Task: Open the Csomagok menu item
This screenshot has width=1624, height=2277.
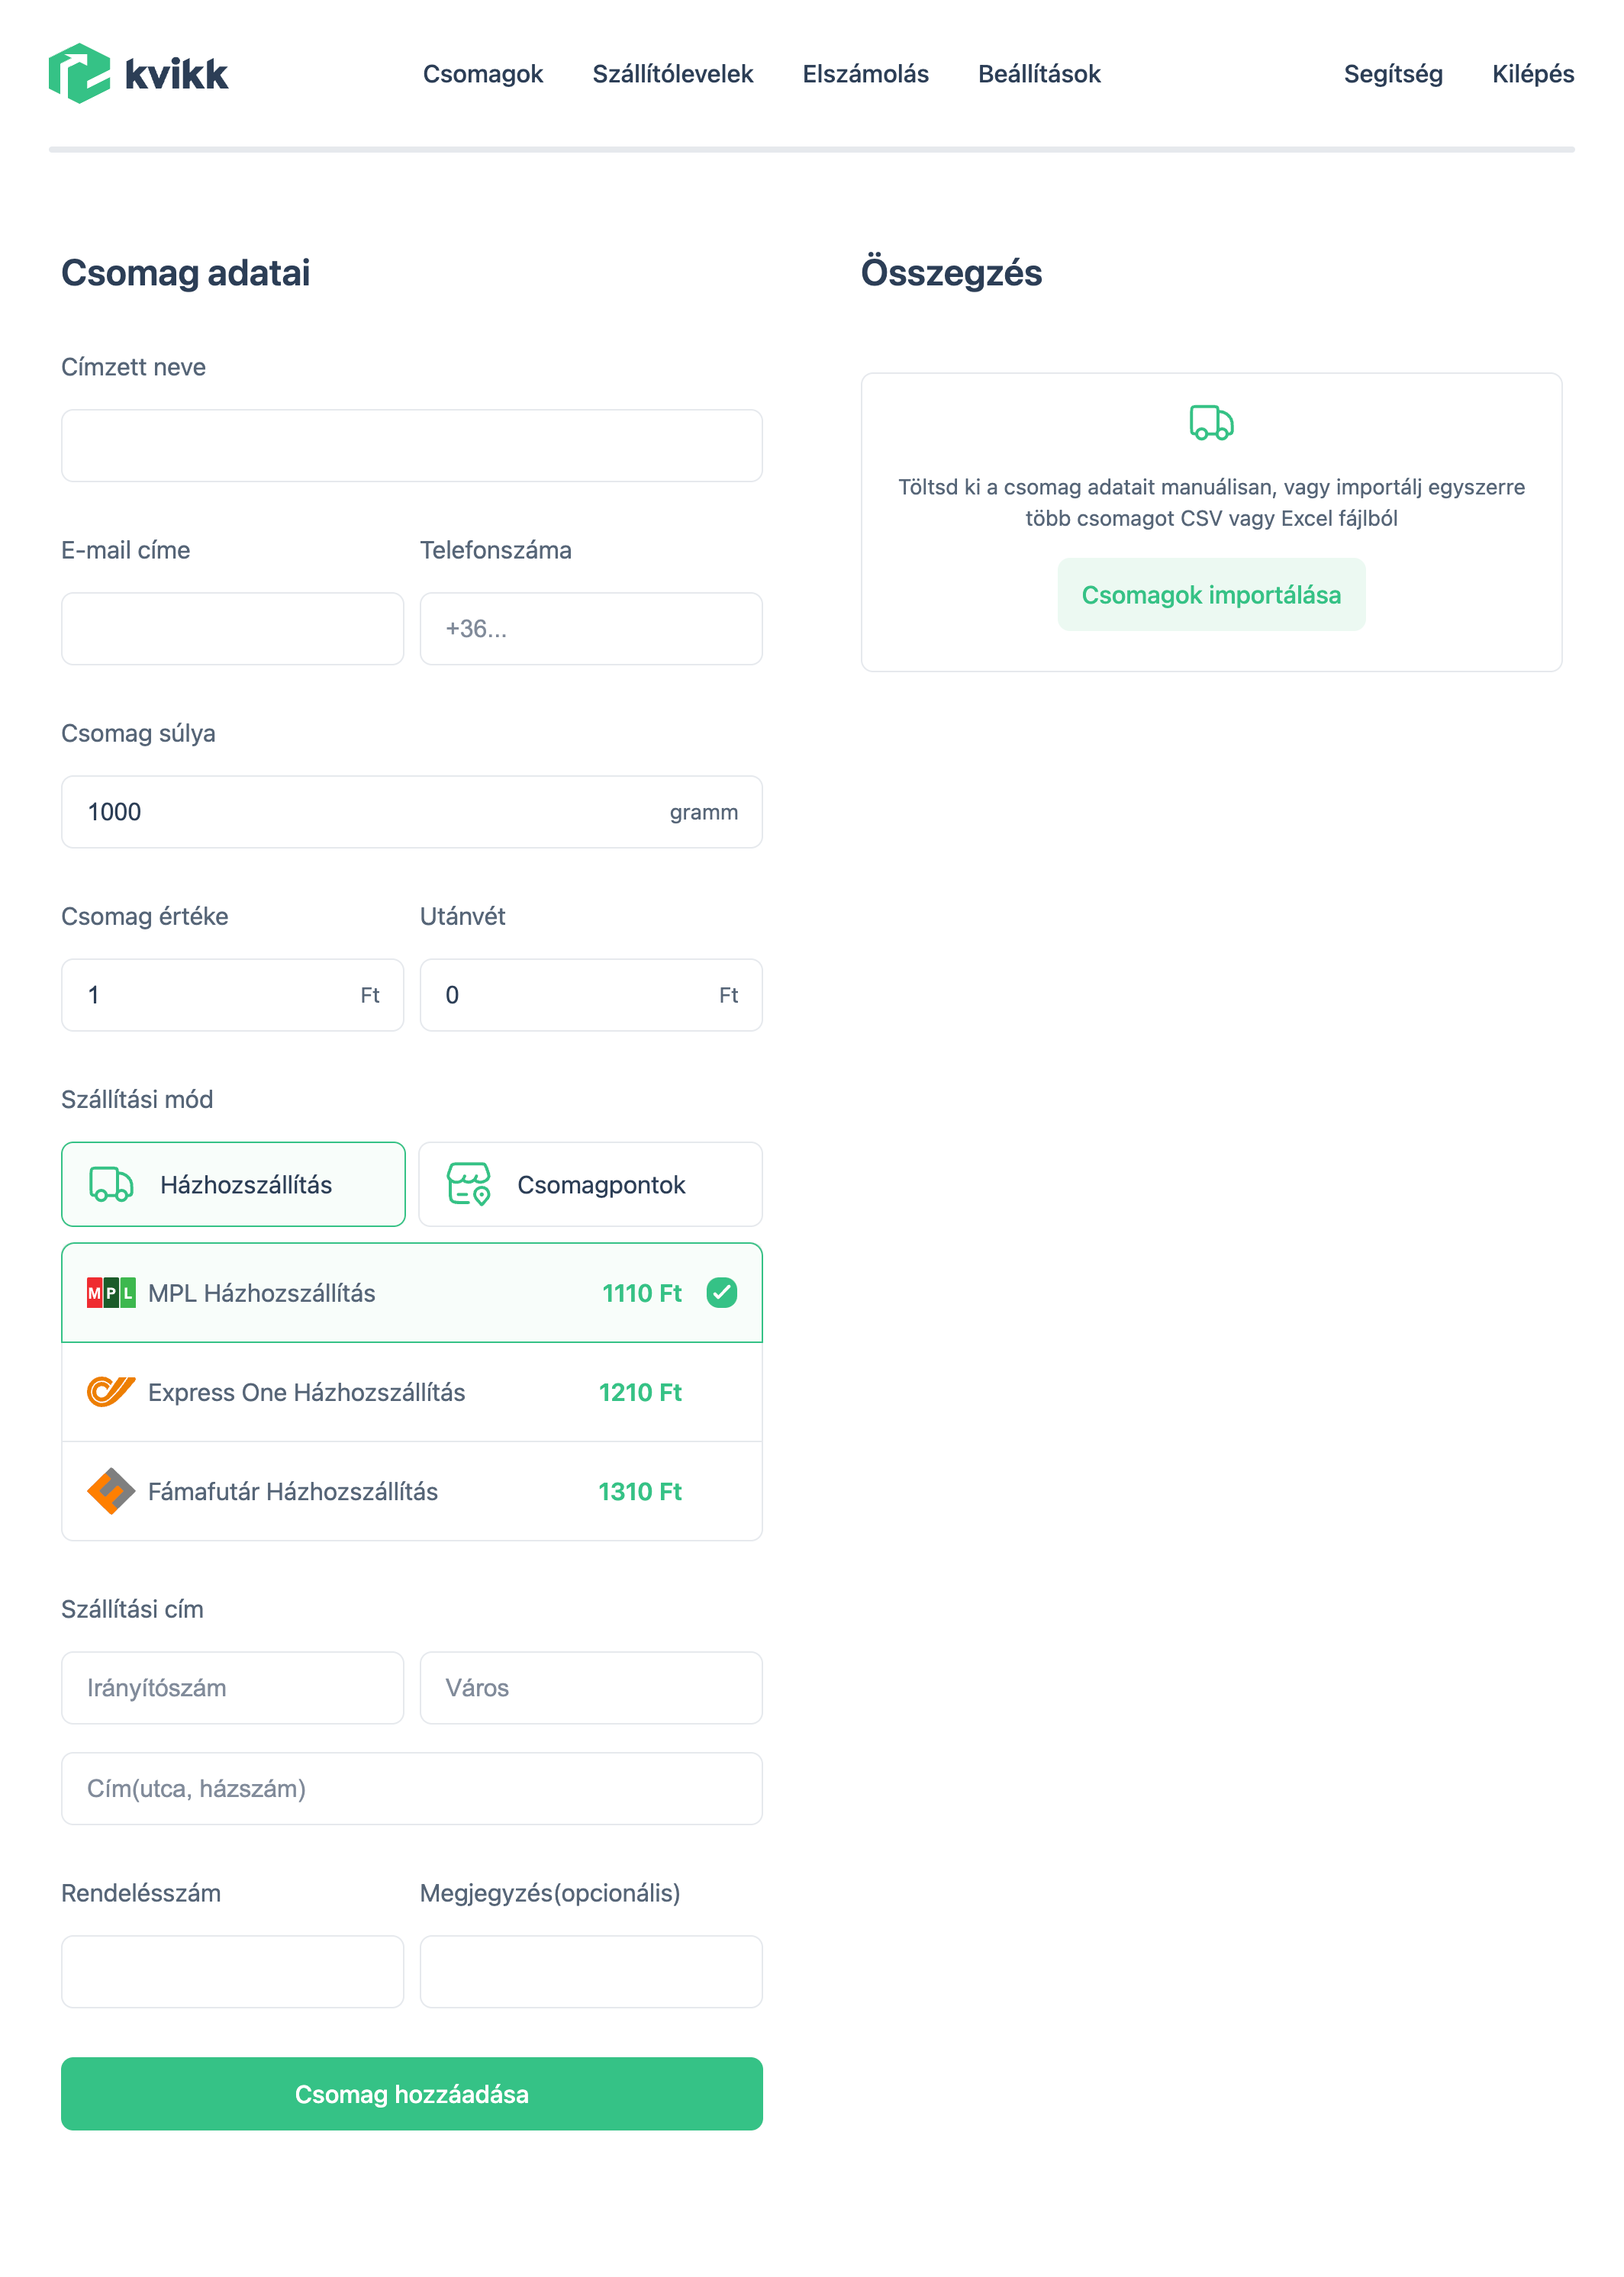Action: pos(482,74)
